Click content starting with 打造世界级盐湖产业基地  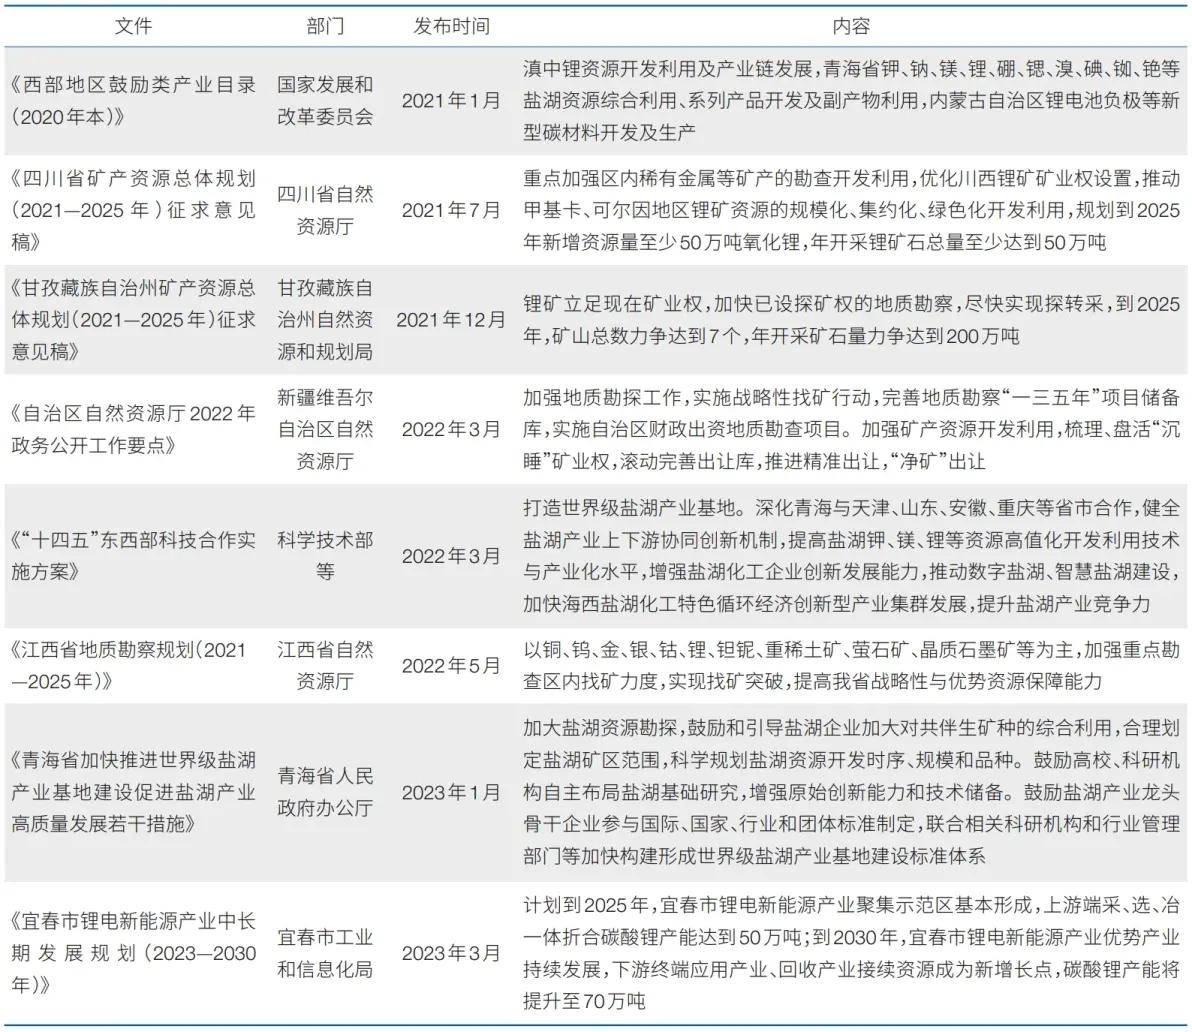(851, 556)
